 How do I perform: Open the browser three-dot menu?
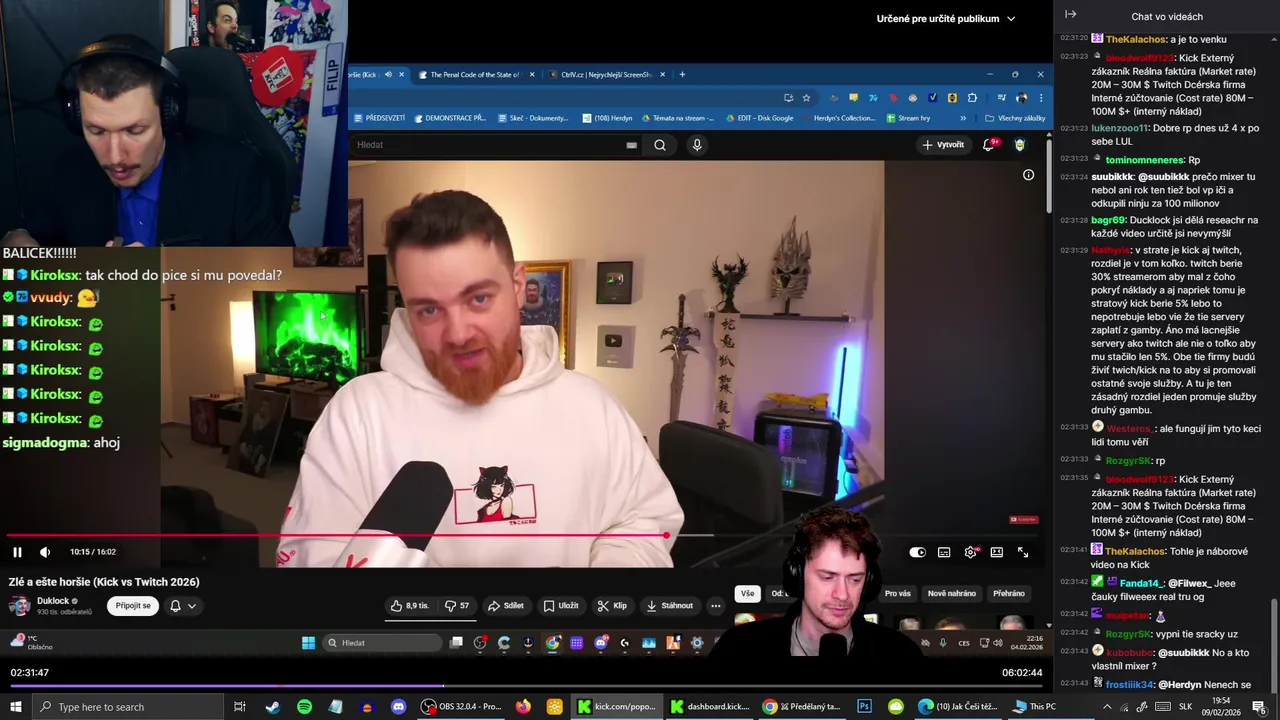pos(1040,98)
